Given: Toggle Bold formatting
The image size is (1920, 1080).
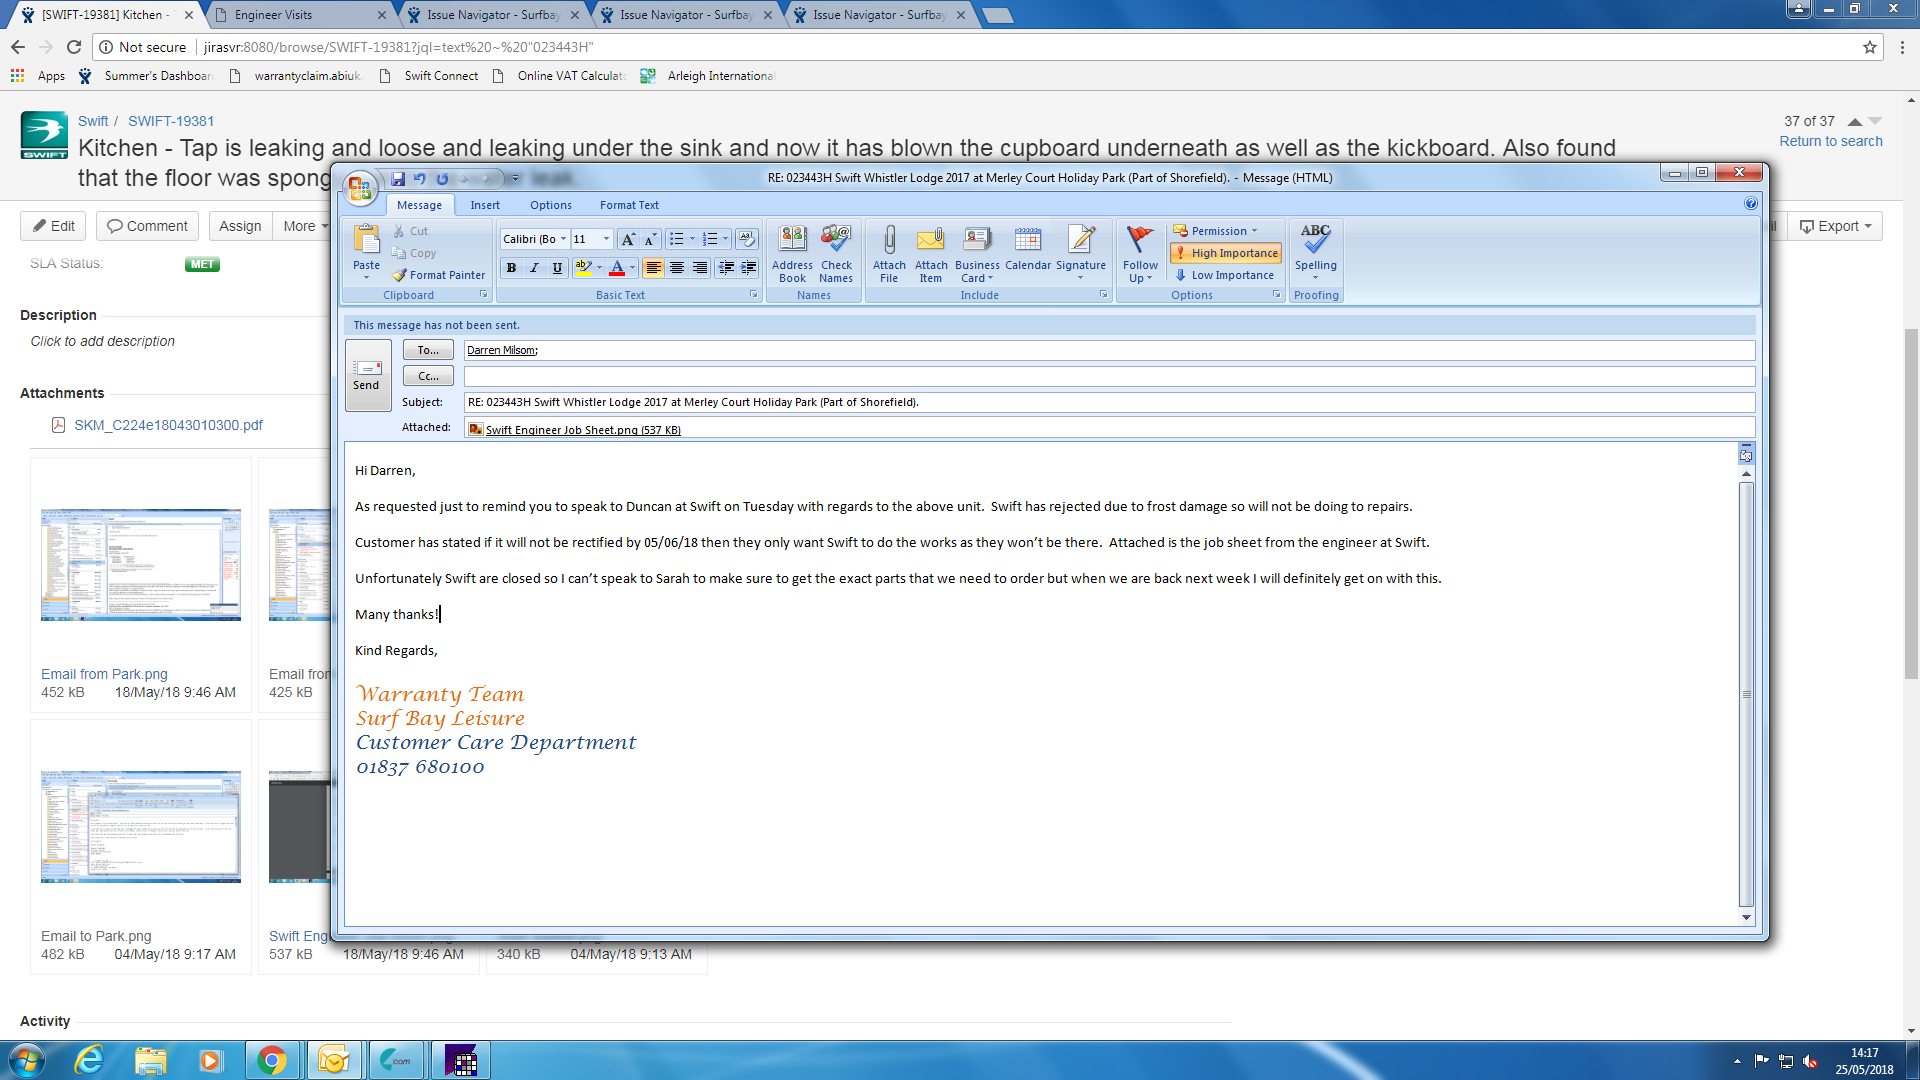Looking at the screenshot, I should 511,268.
